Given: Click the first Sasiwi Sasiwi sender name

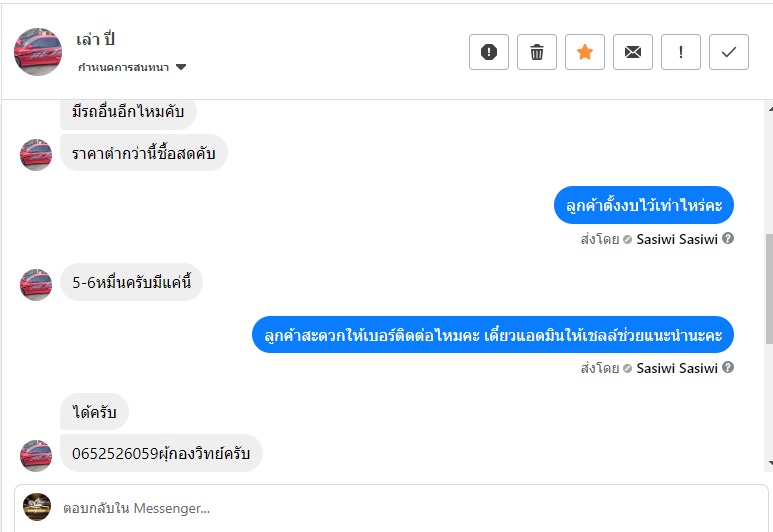Looking at the screenshot, I should coord(677,240).
